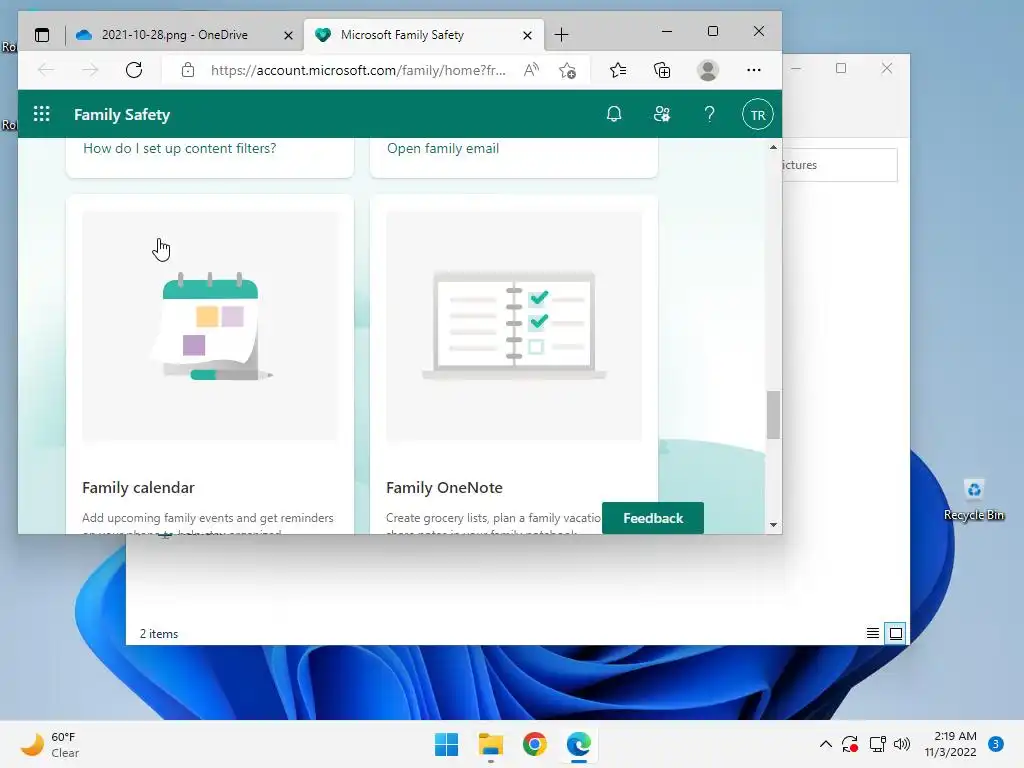Refresh the Family Safety page

pyautogui.click(x=134, y=70)
